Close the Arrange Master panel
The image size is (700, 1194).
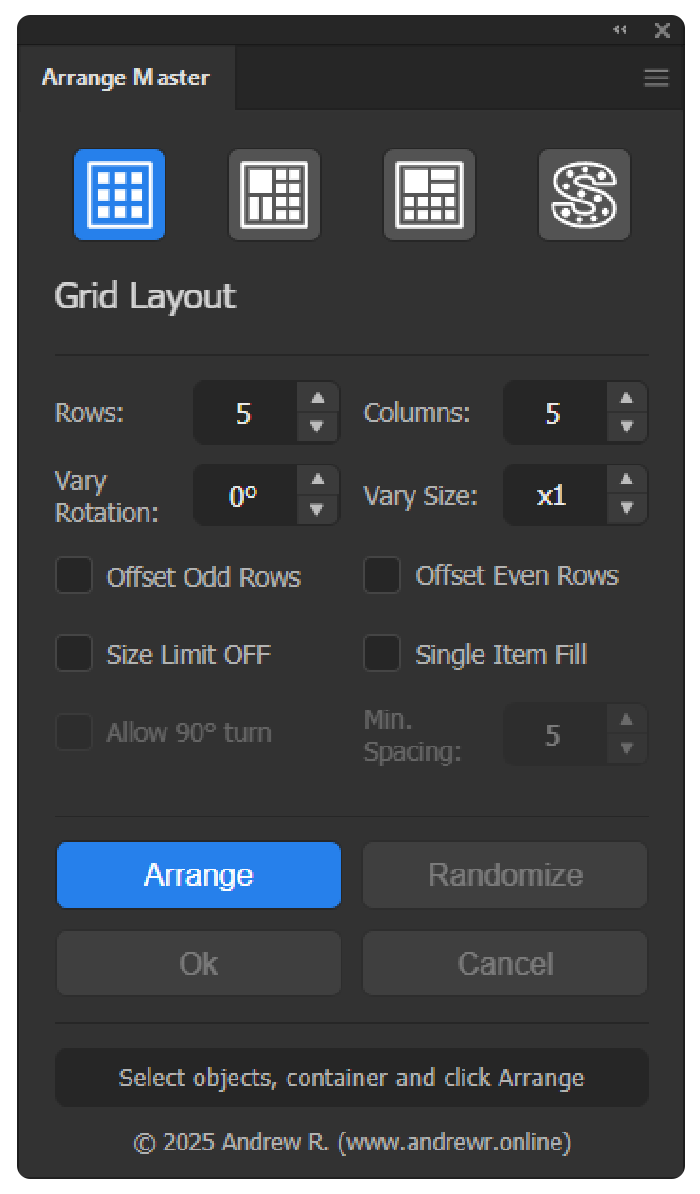[662, 31]
